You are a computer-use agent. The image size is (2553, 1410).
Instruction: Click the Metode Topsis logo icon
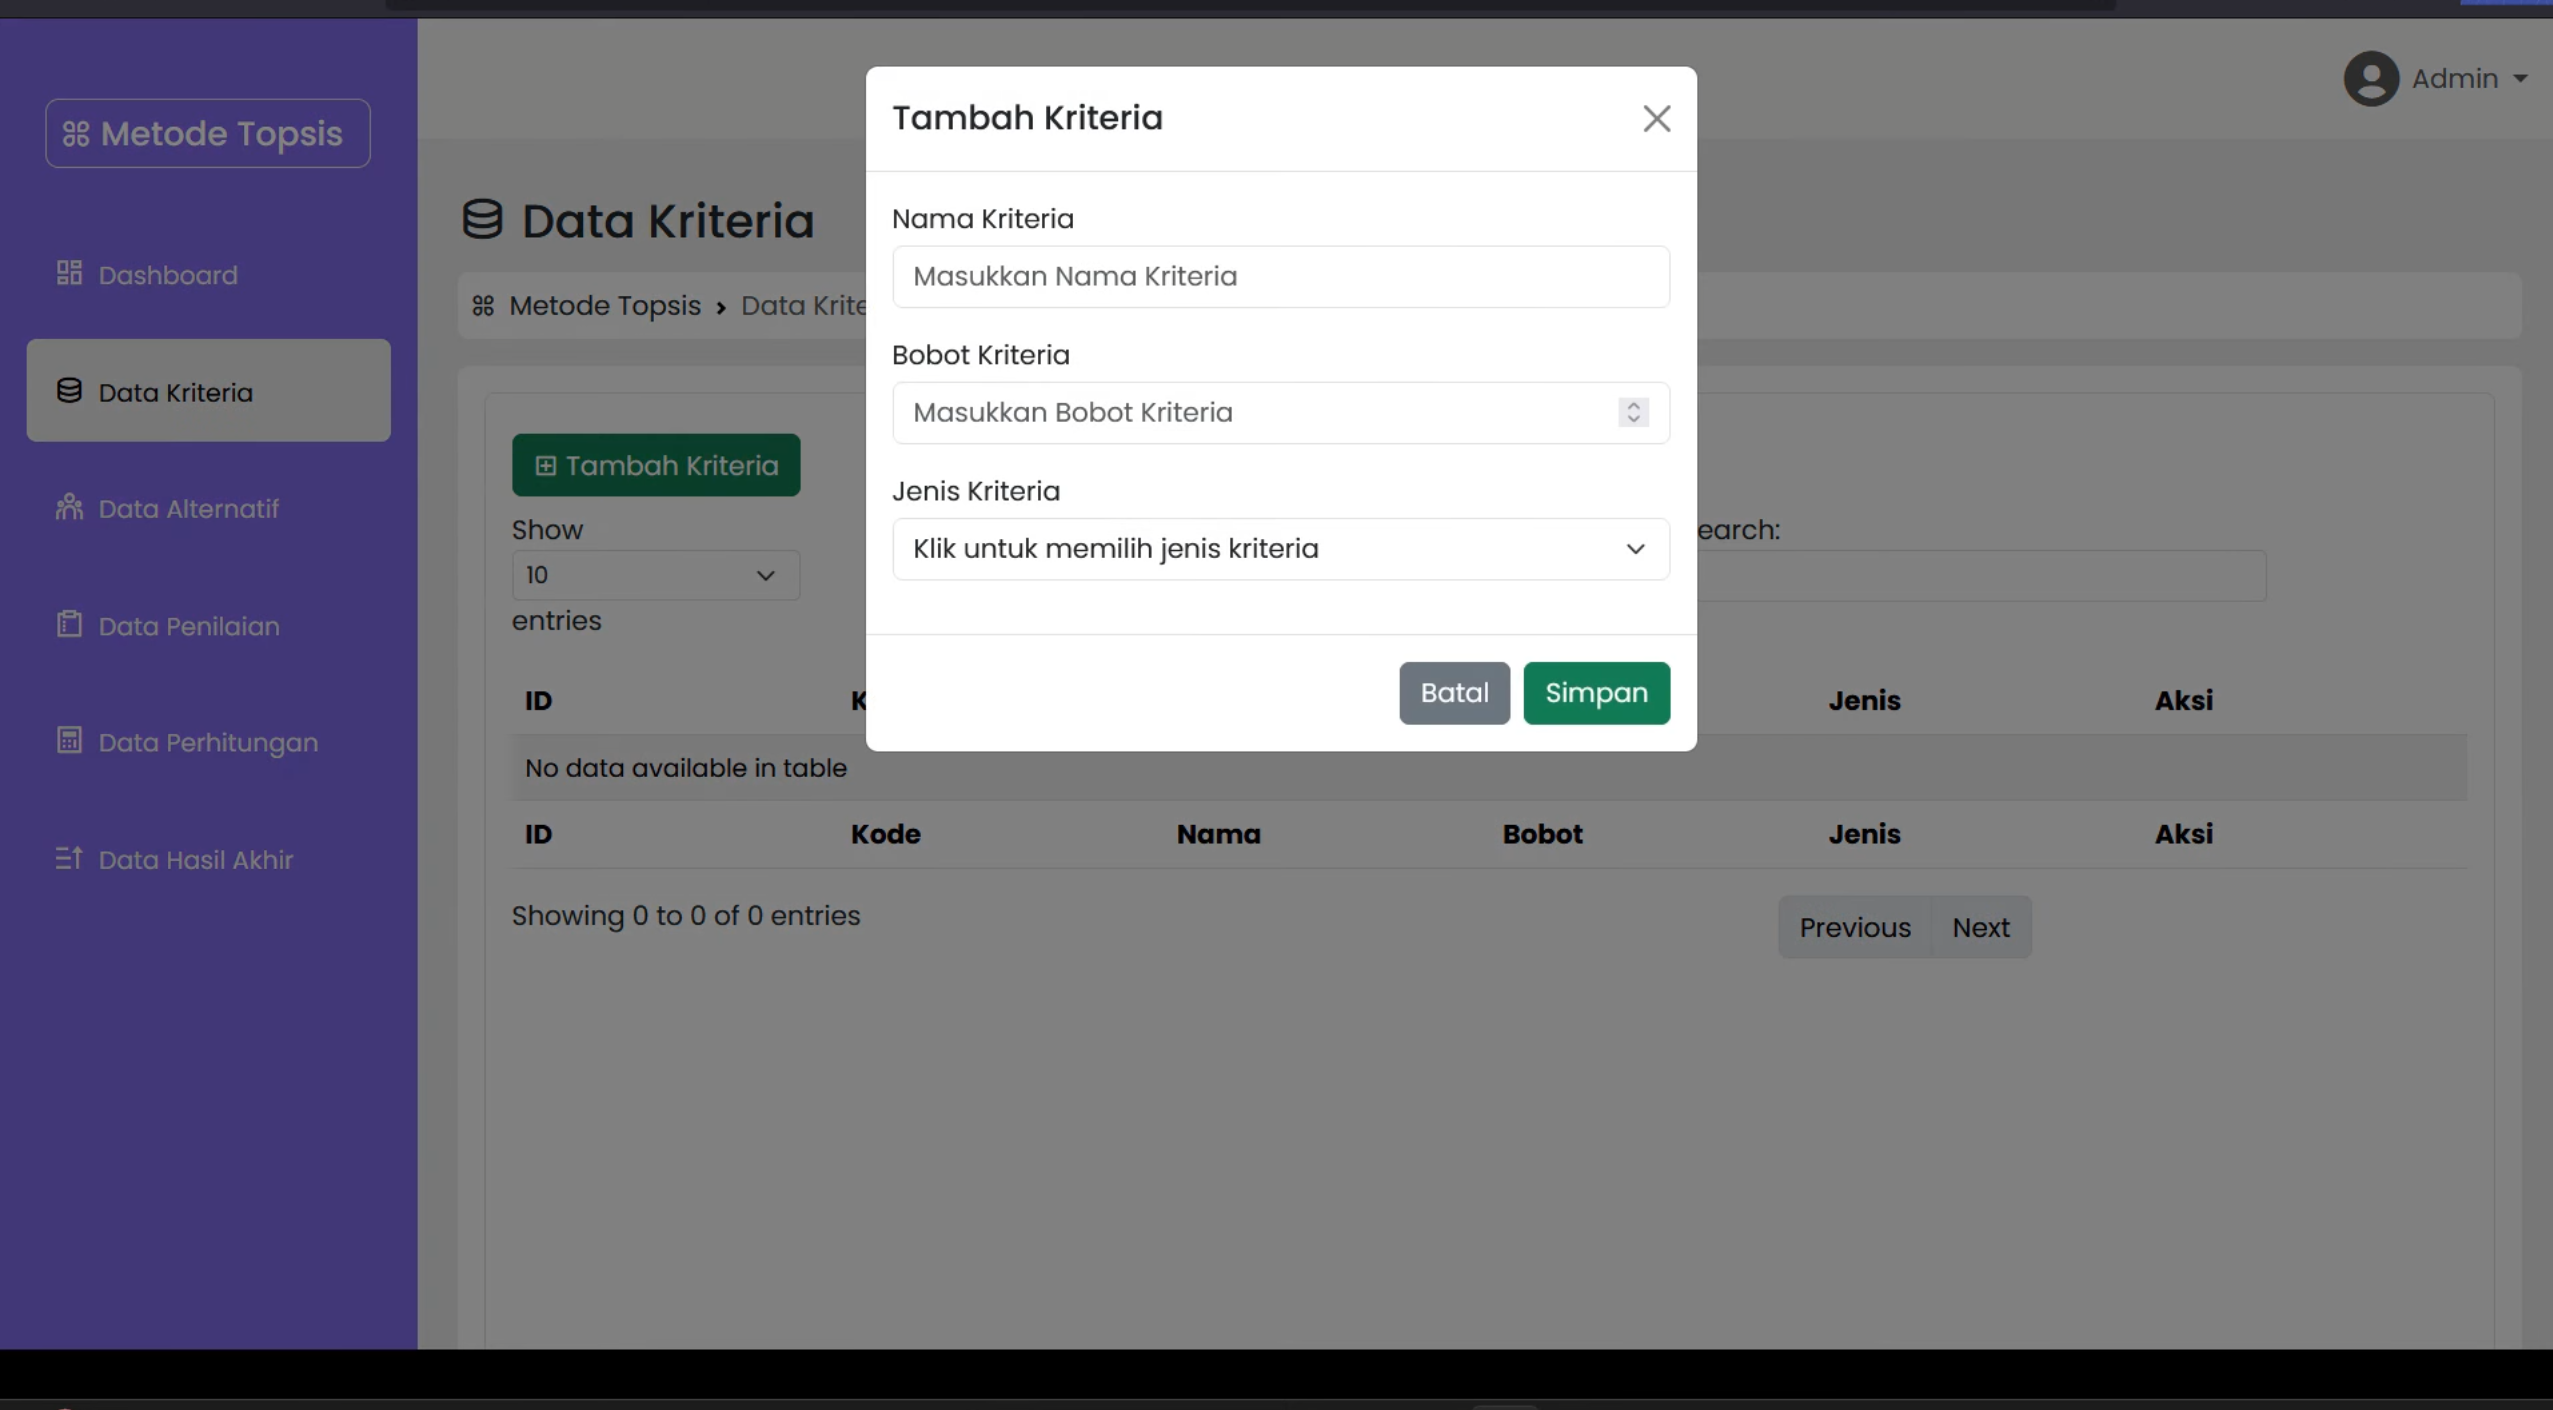click(76, 134)
